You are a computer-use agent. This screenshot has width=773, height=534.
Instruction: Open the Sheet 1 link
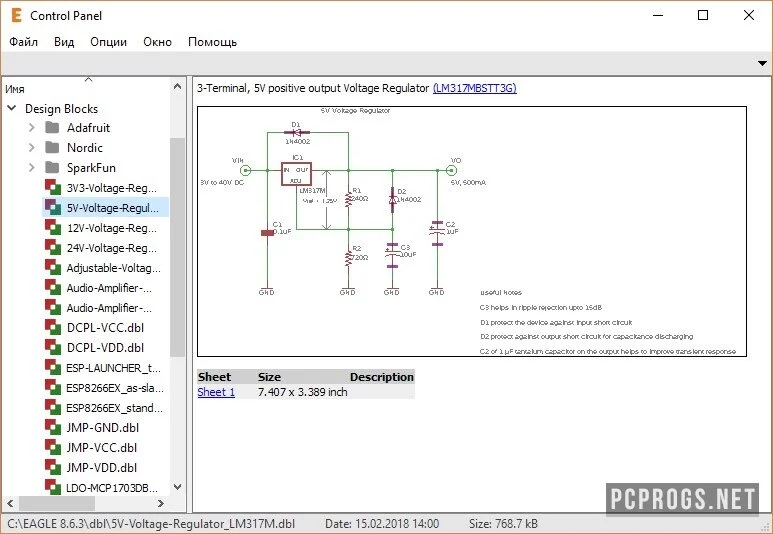(216, 392)
